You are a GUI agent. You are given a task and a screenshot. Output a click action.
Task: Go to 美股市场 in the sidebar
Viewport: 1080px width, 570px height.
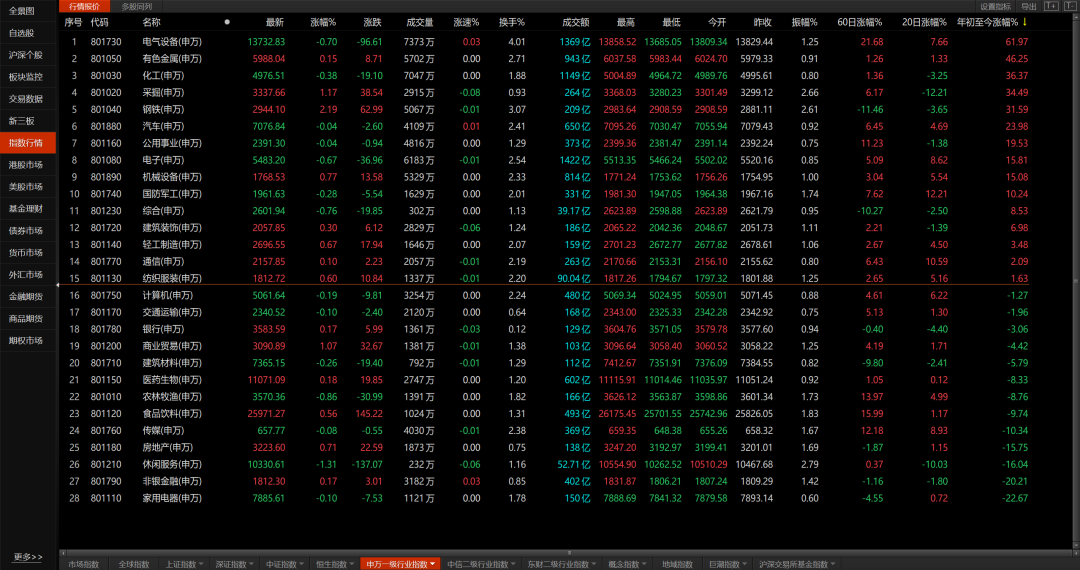(x=28, y=187)
